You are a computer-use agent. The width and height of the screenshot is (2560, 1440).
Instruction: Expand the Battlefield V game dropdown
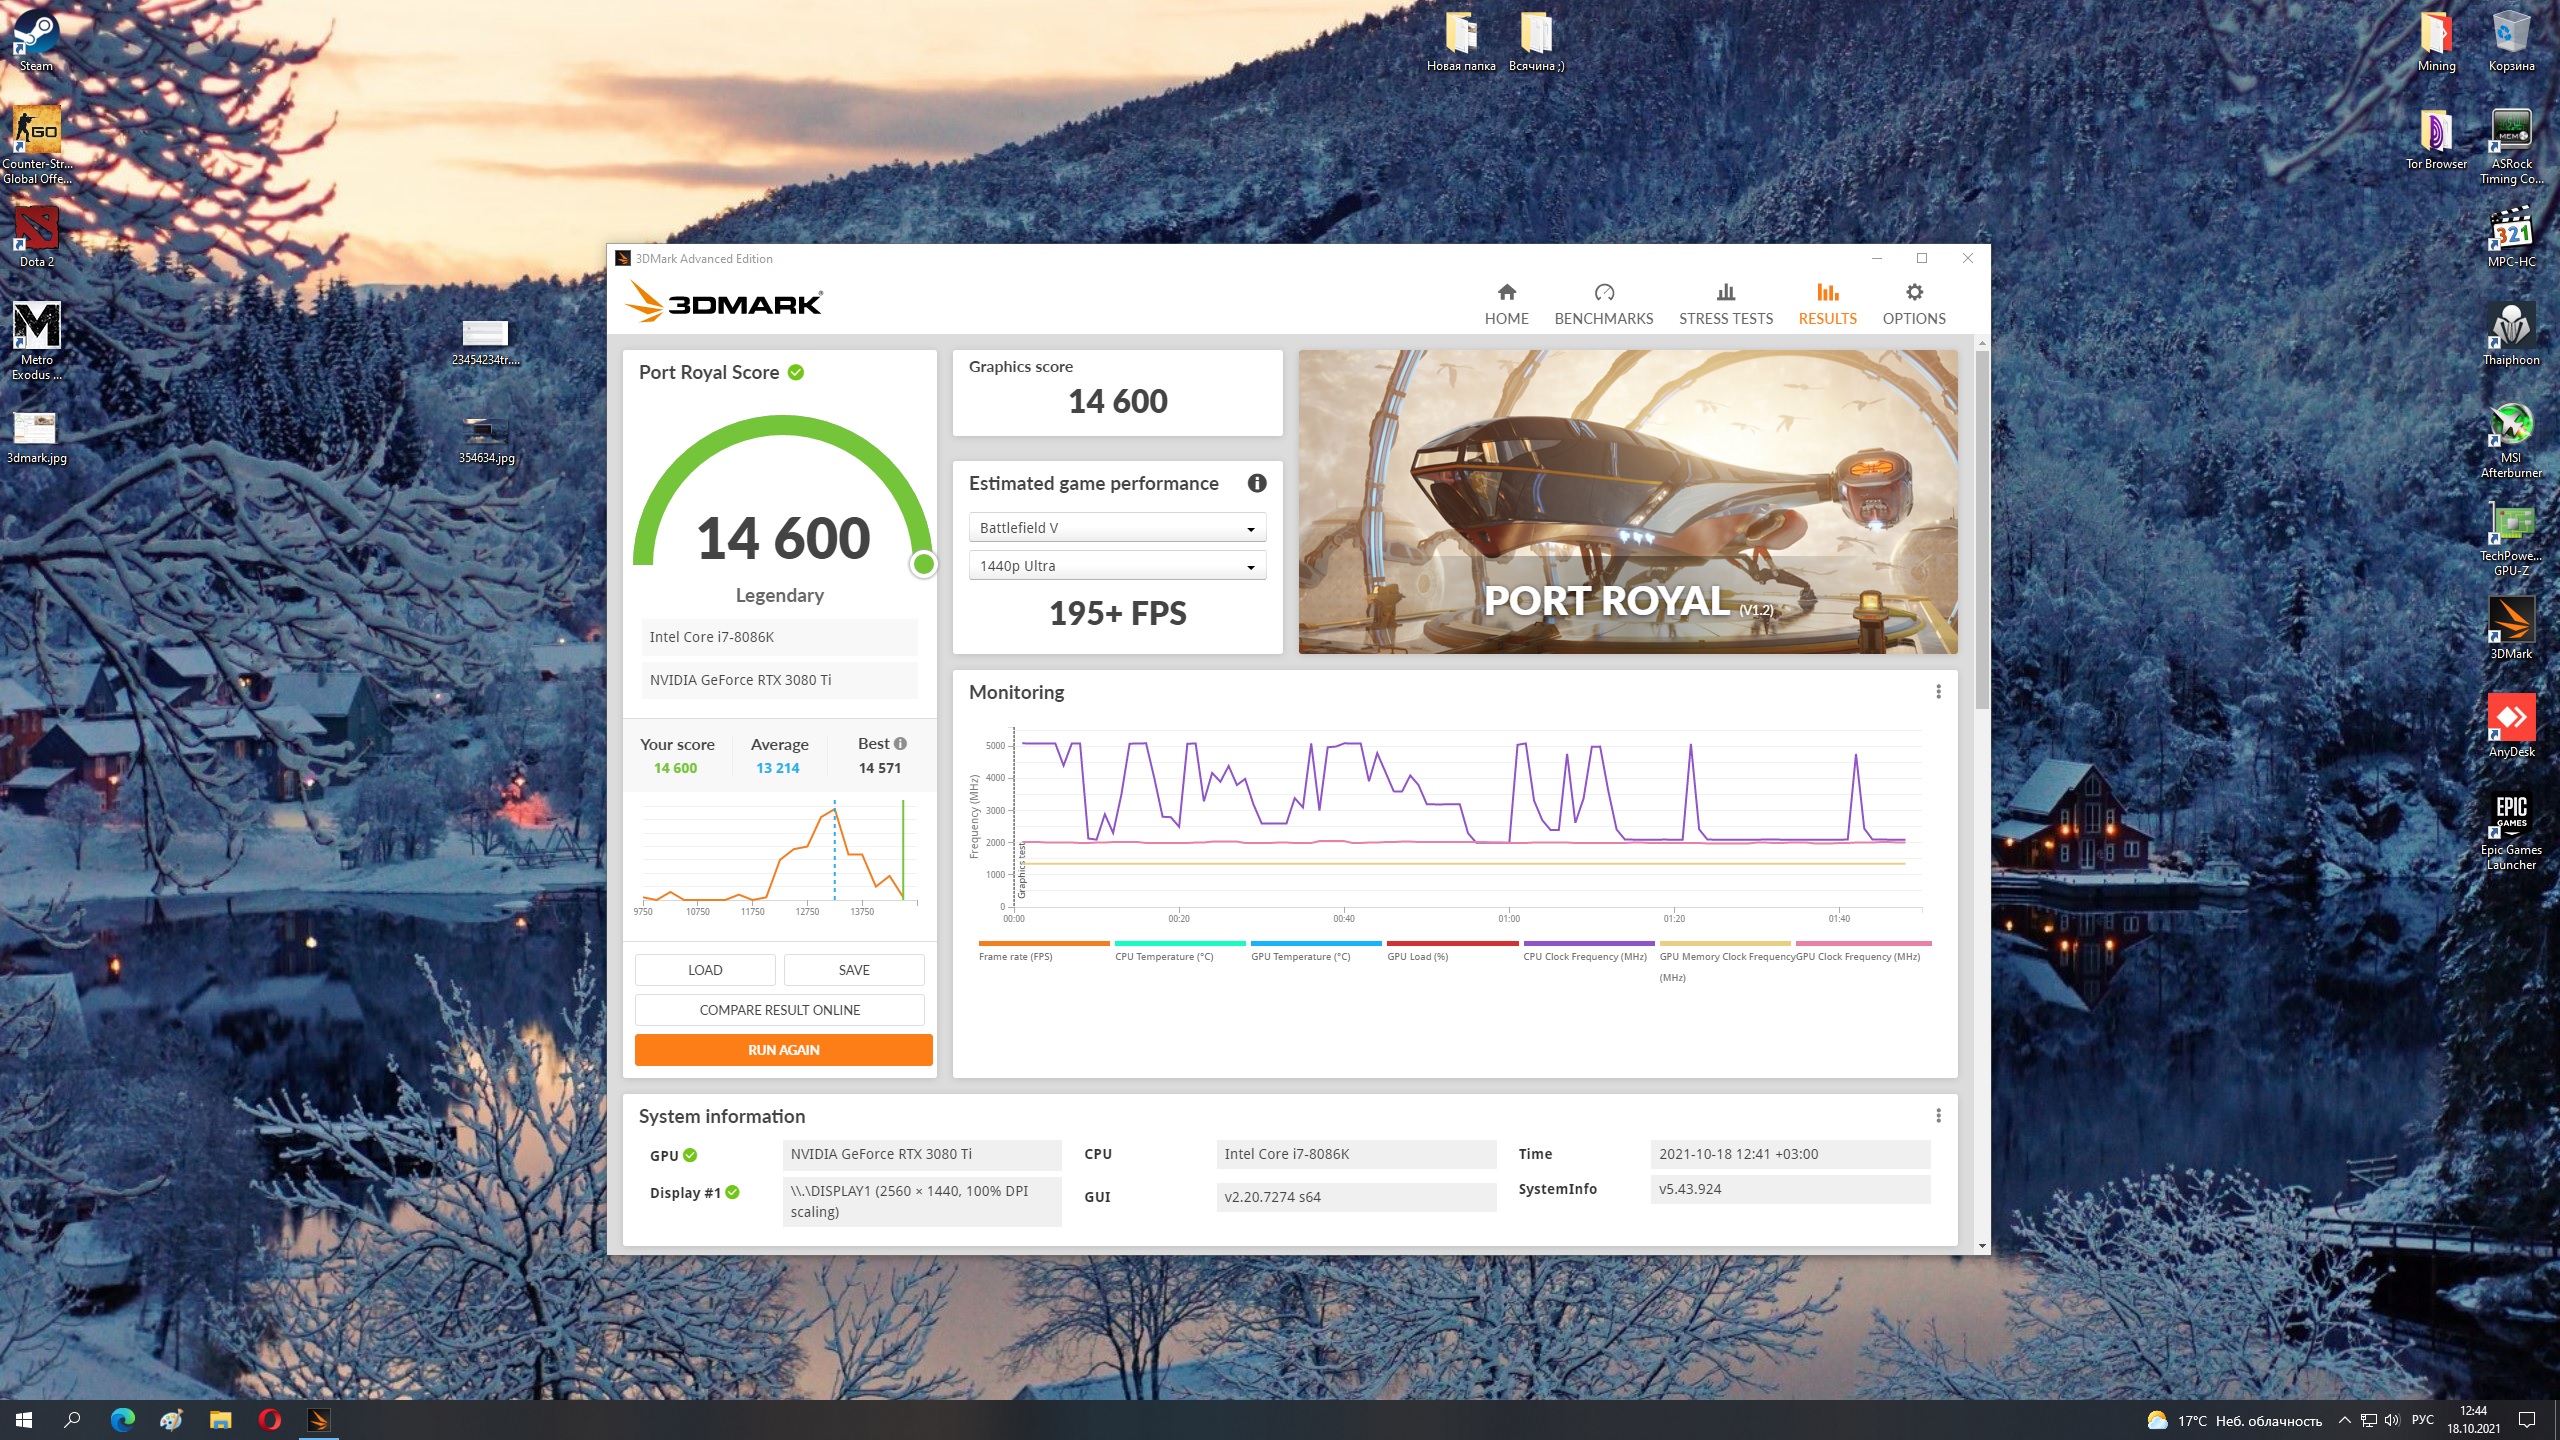tap(1117, 528)
